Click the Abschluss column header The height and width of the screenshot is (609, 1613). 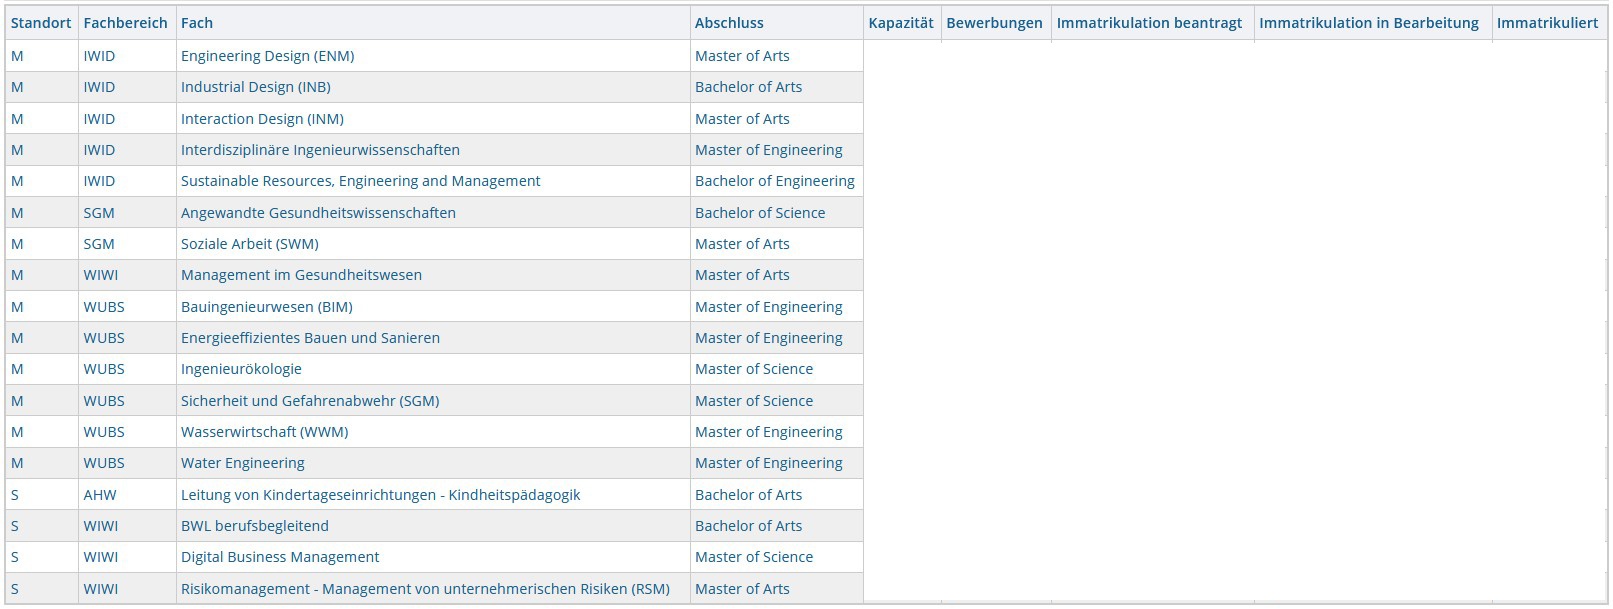click(729, 23)
